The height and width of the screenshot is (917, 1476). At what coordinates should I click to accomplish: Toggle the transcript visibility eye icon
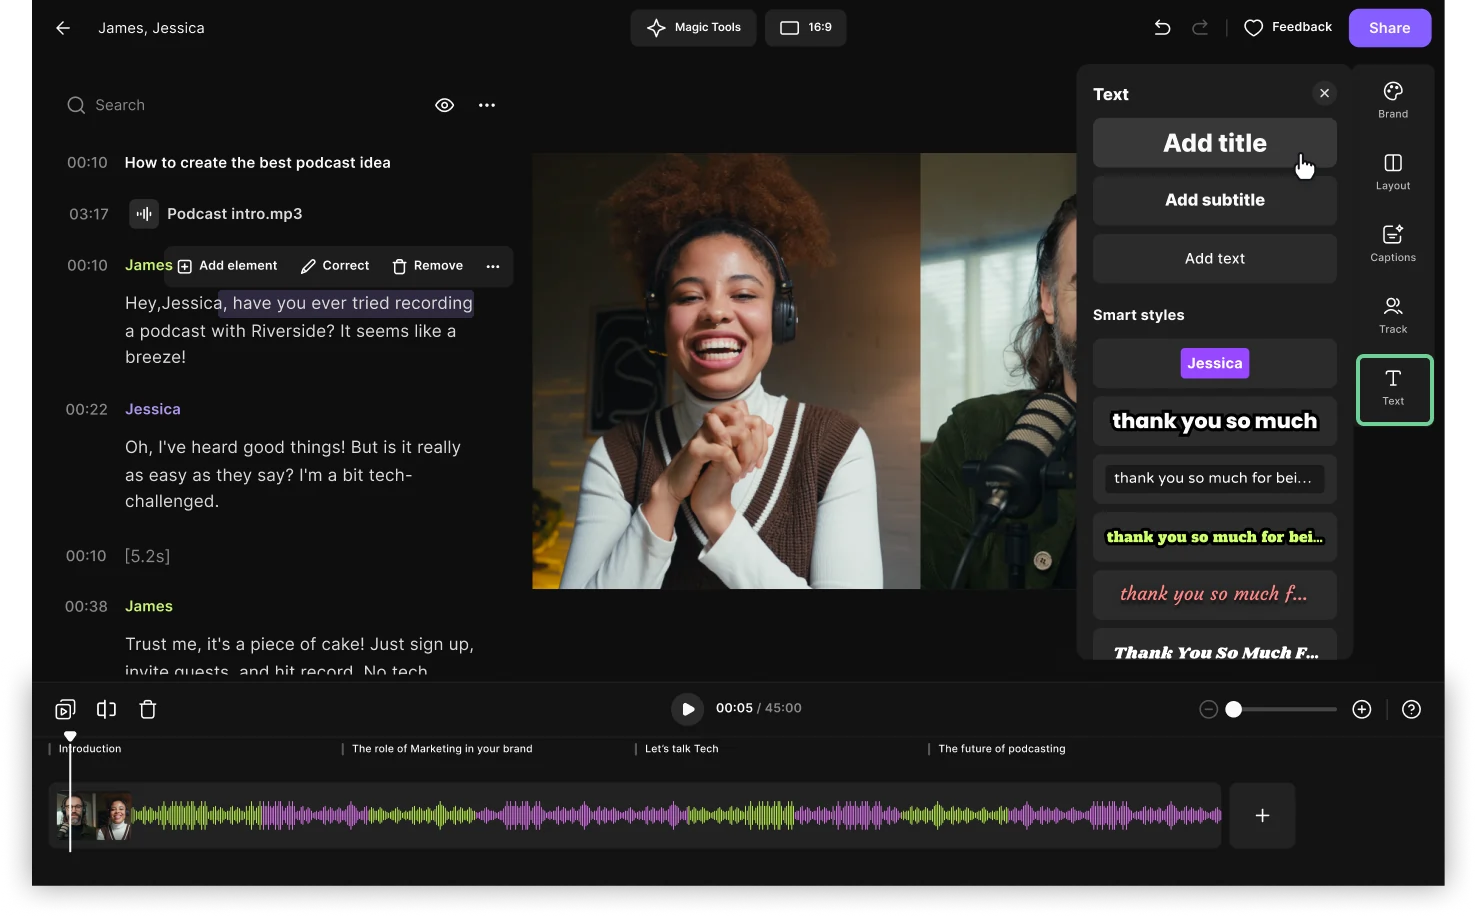point(444,104)
